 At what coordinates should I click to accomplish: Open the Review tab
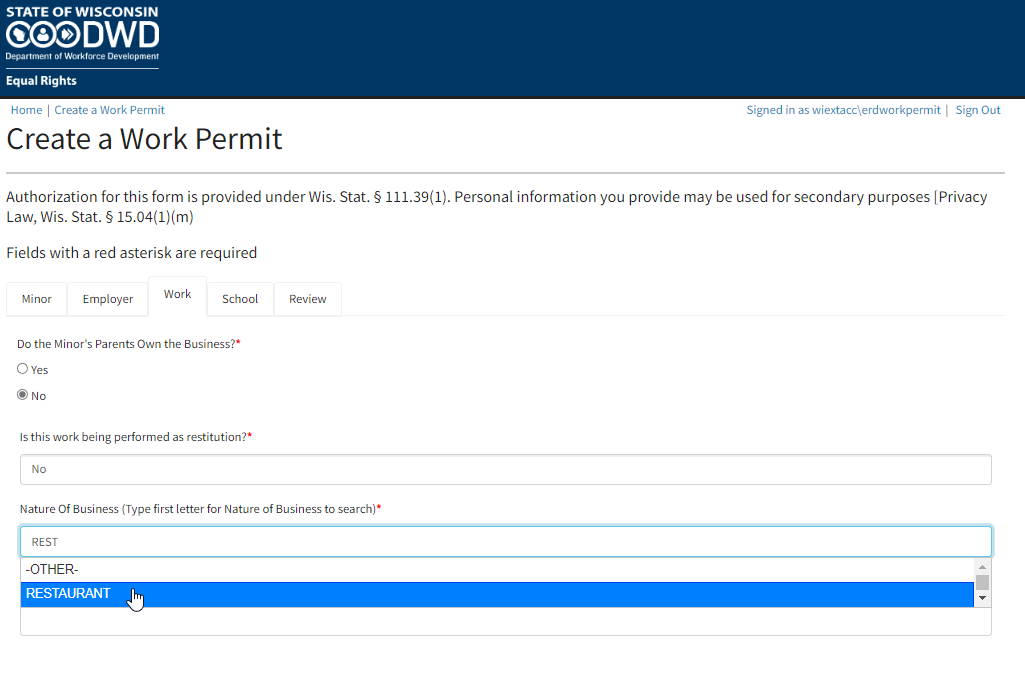pyautogui.click(x=308, y=299)
